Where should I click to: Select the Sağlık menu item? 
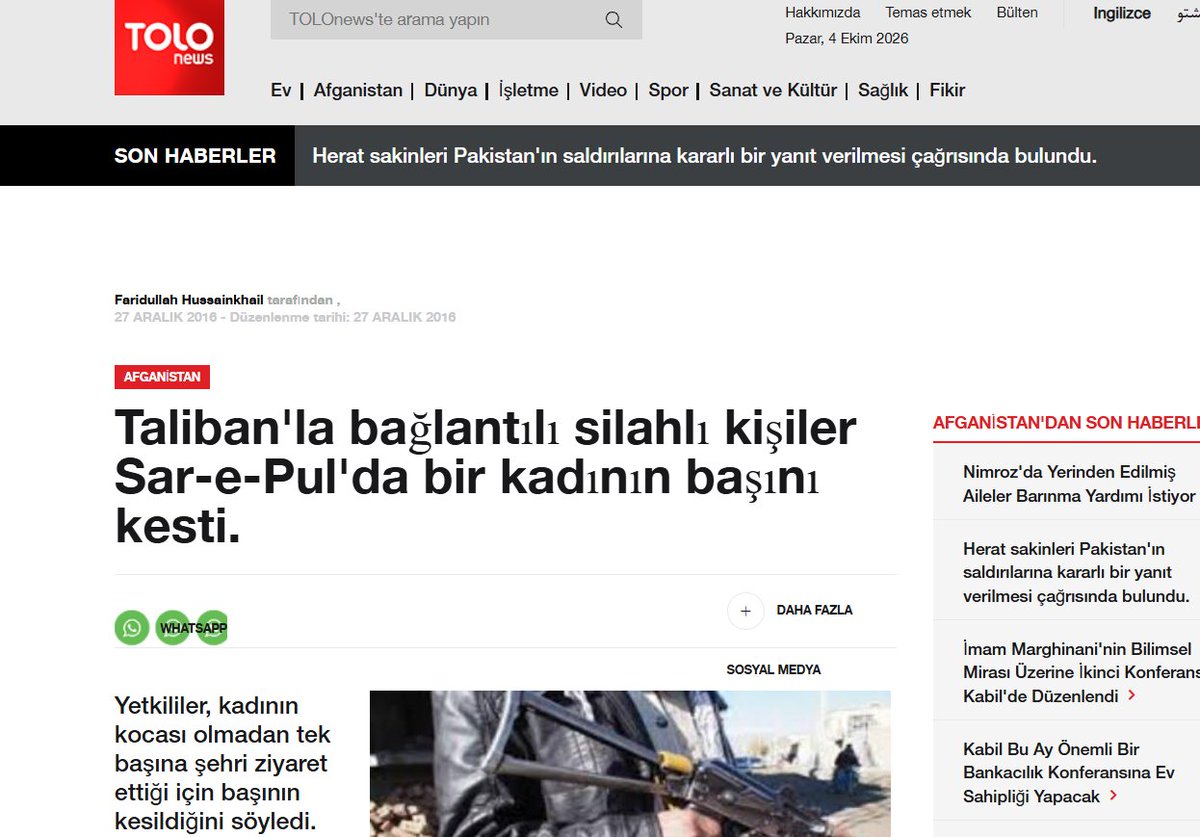(883, 90)
